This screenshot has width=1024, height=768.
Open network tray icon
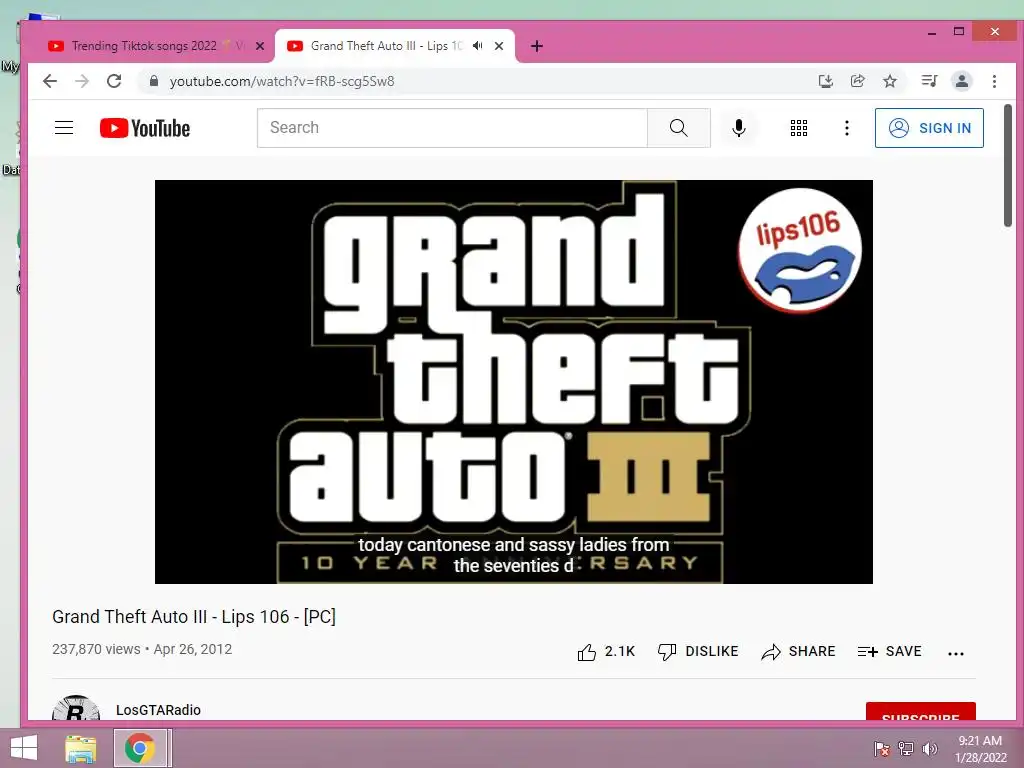906,749
